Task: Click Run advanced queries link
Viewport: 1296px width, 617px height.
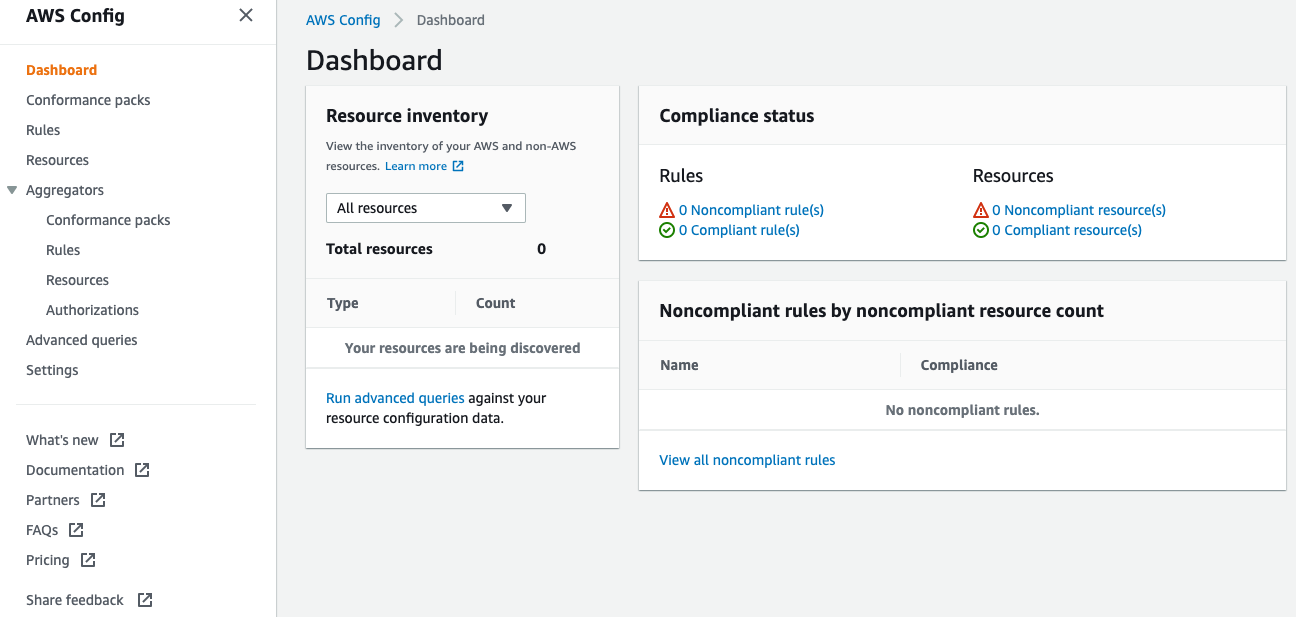Action: pyautogui.click(x=395, y=398)
